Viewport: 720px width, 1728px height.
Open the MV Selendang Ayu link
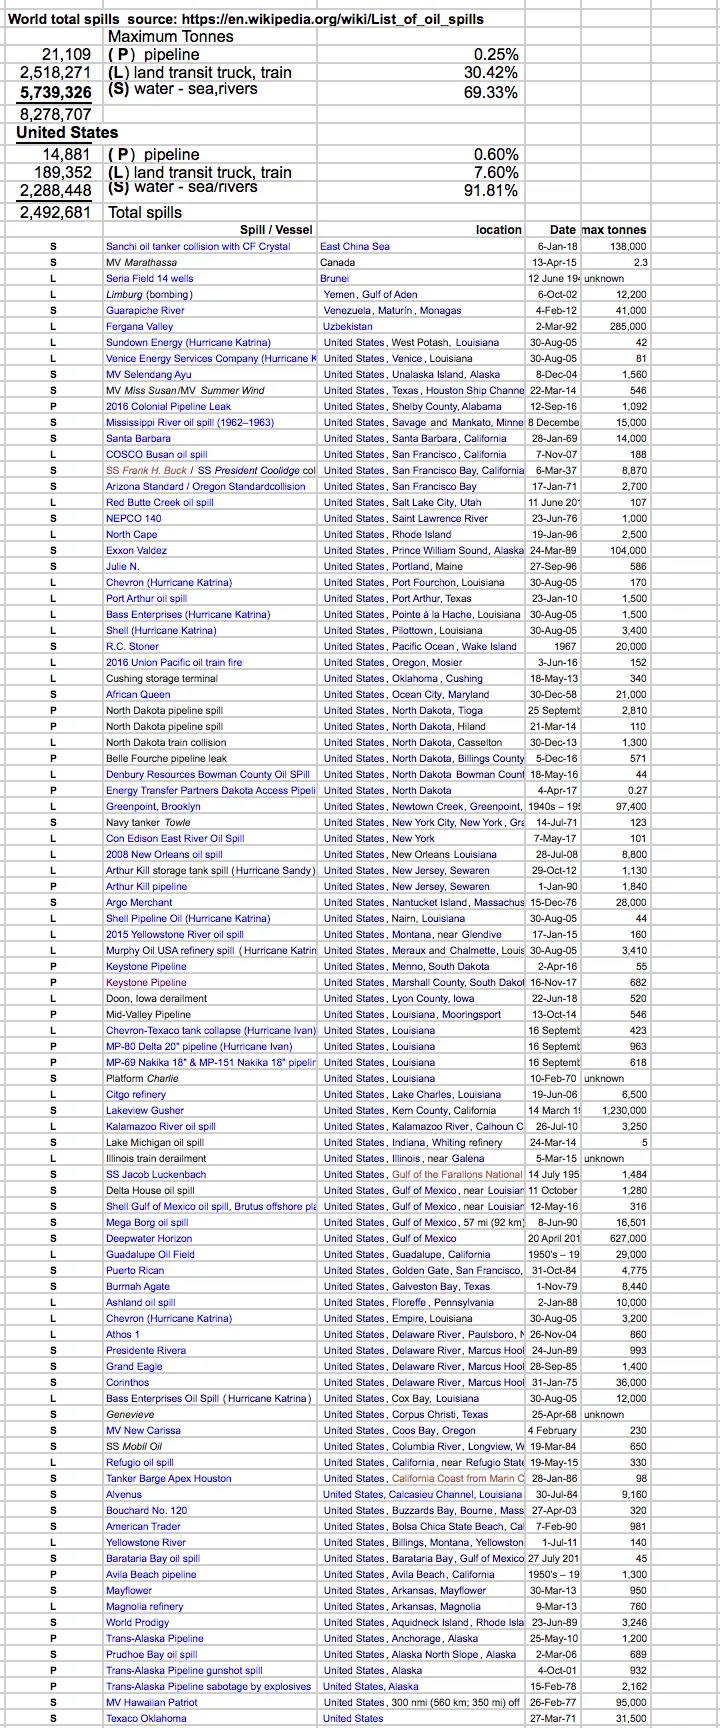pyautogui.click(x=149, y=374)
